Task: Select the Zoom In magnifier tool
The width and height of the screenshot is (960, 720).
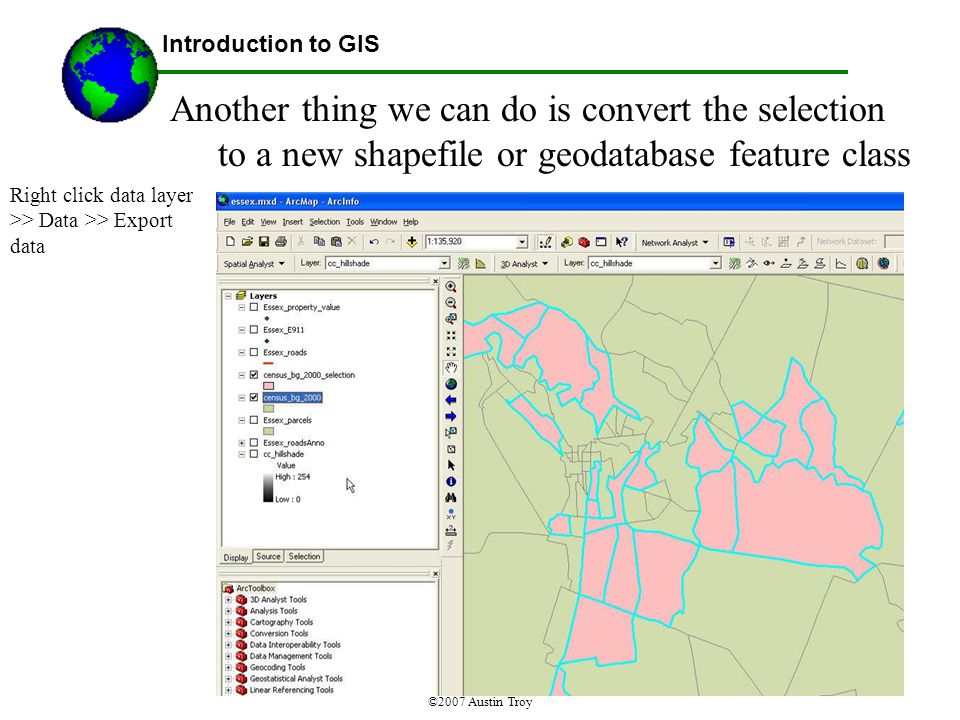Action: 451,287
